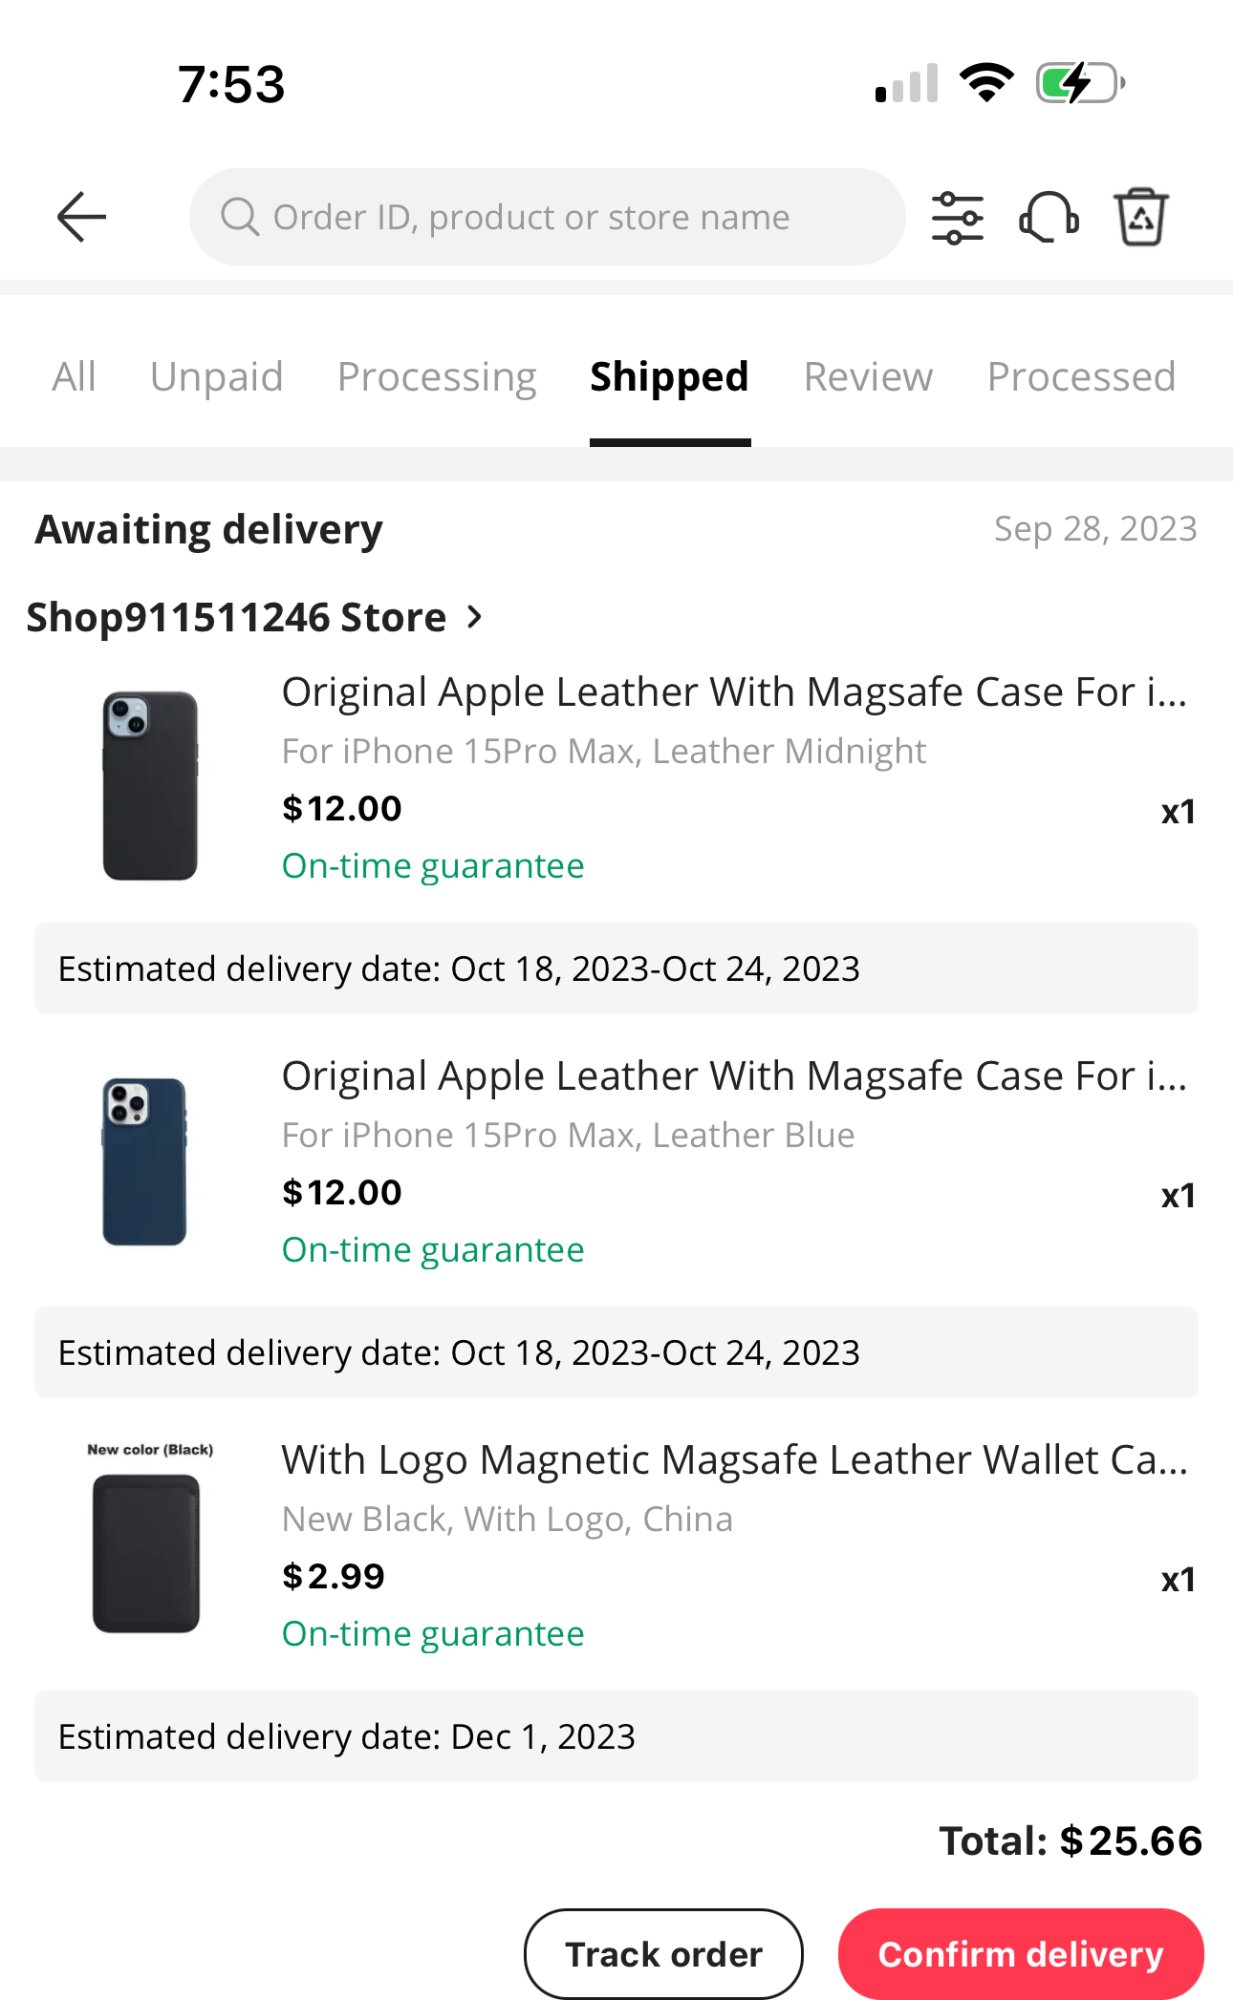
Task: Open the Processing orders tab
Action: click(x=437, y=377)
